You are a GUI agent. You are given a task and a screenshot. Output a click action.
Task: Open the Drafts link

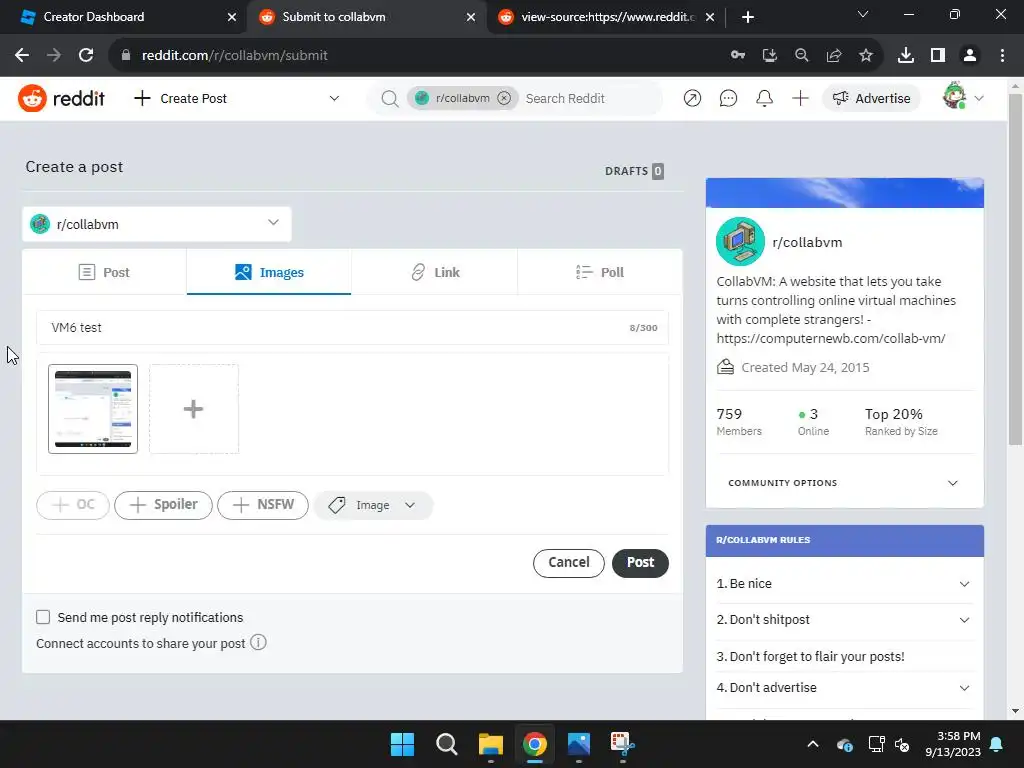point(634,171)
